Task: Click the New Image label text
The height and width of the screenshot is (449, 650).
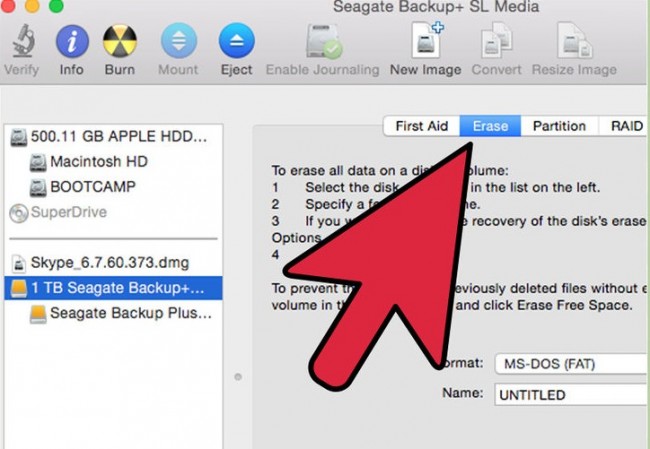Action: pos(425,70)
